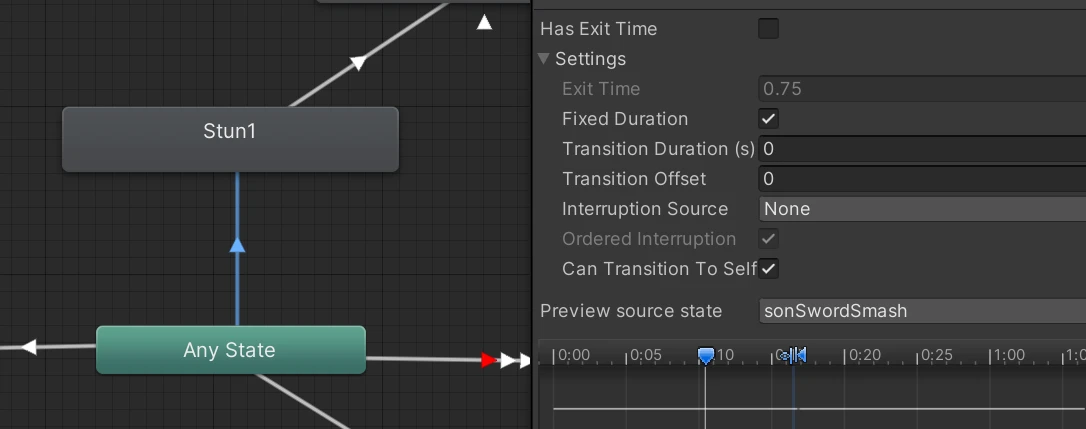Click the red transition arrow right of Any State
The height and width of the screenshot is (429, 1086).
click(489, 360)
